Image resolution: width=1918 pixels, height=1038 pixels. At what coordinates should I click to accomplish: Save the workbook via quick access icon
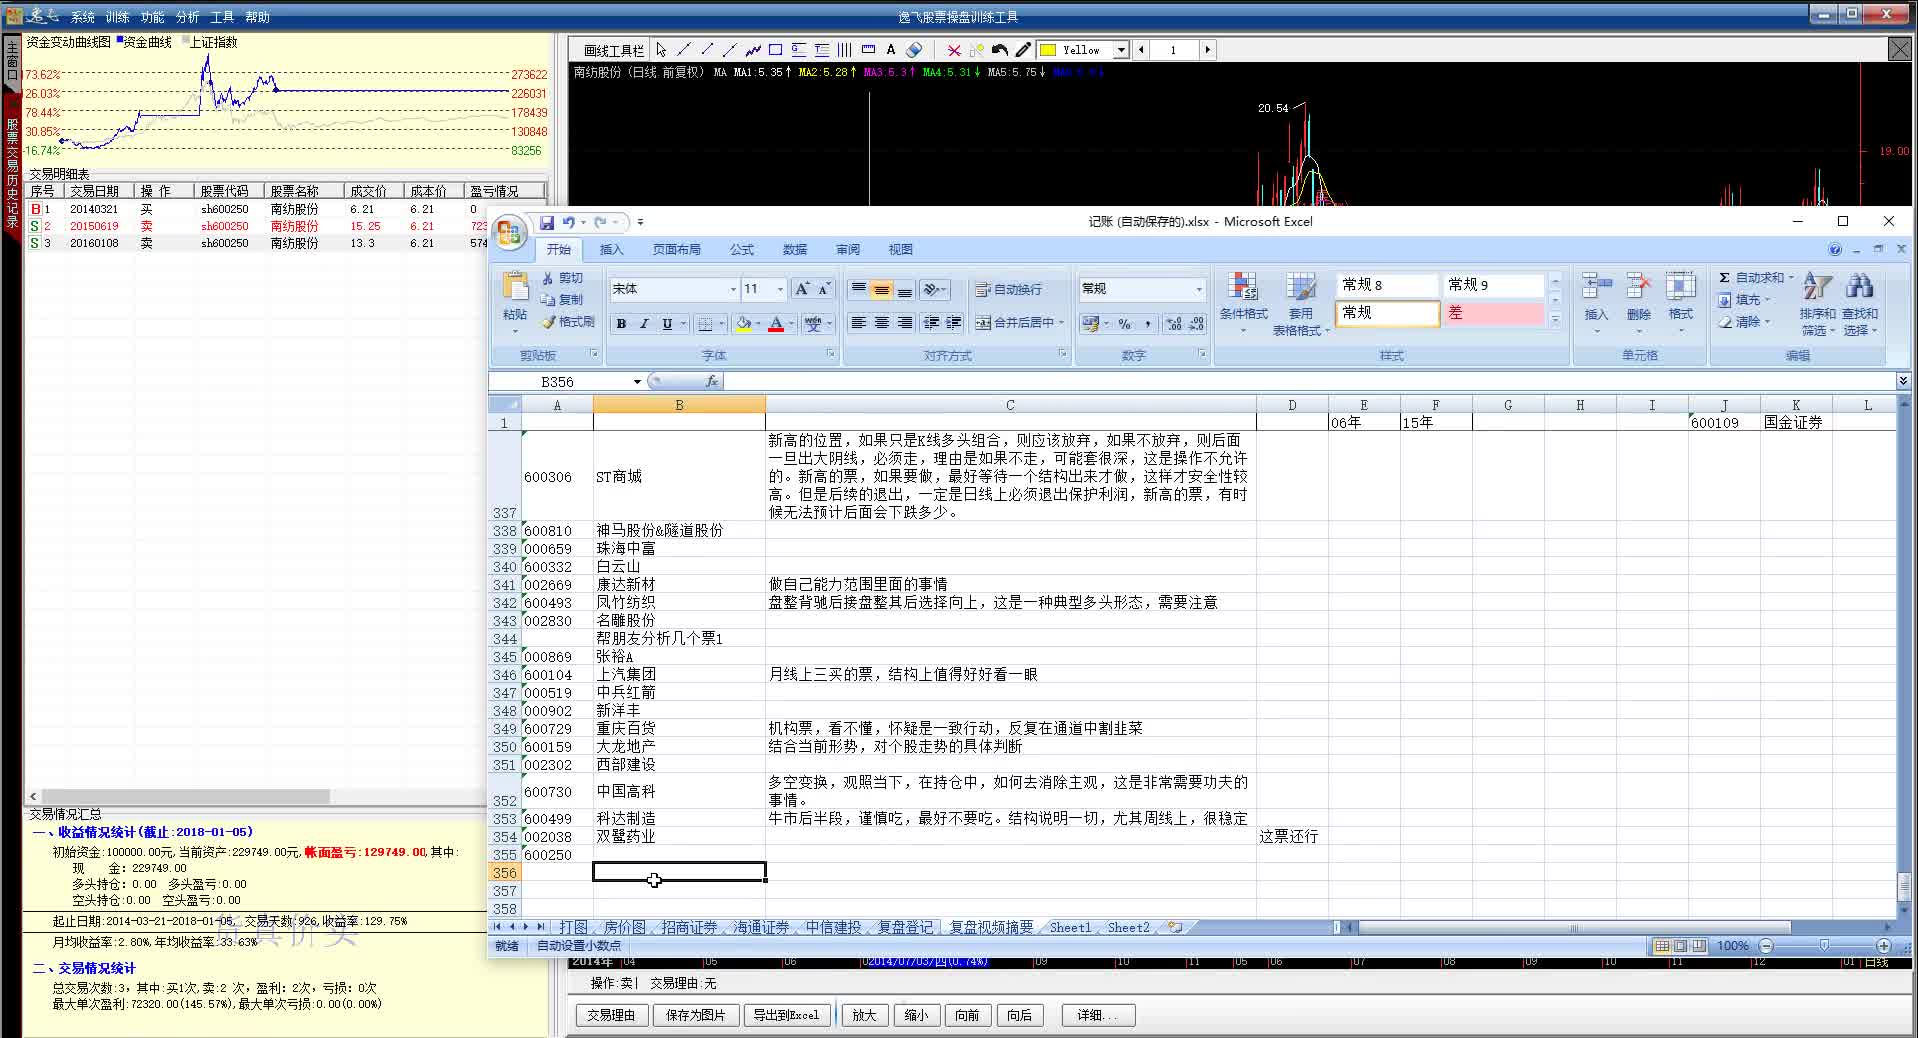pos(546,223)
